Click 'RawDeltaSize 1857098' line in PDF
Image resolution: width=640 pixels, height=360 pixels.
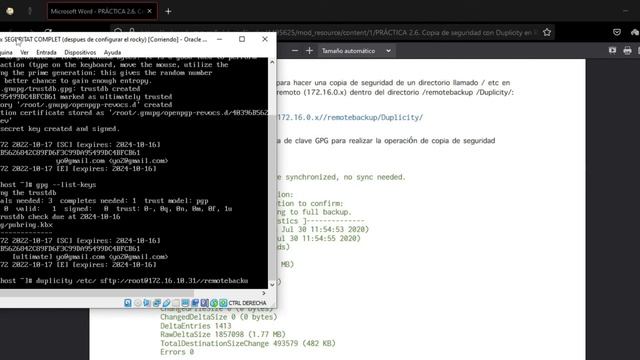223,334
